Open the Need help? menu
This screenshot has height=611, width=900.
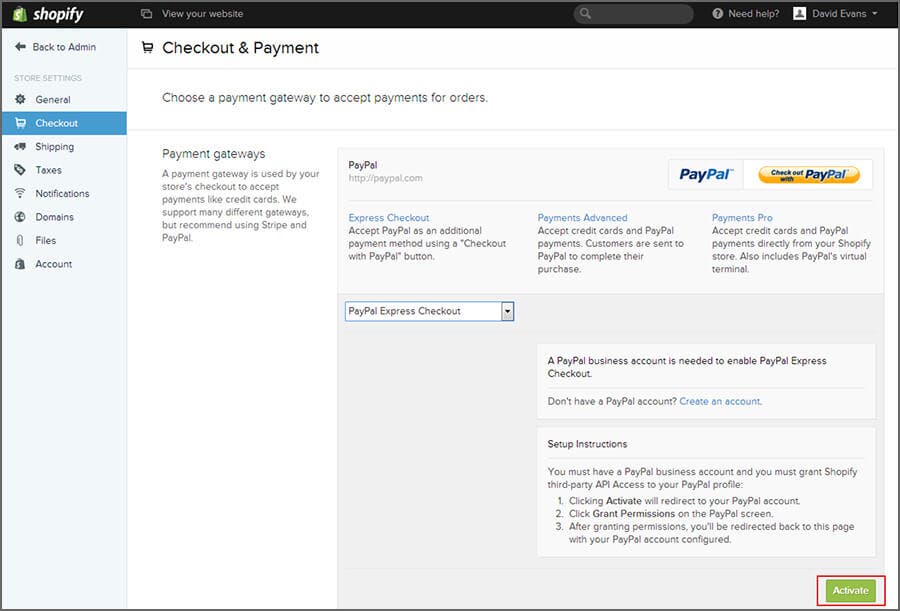click(x=746, y=14)
